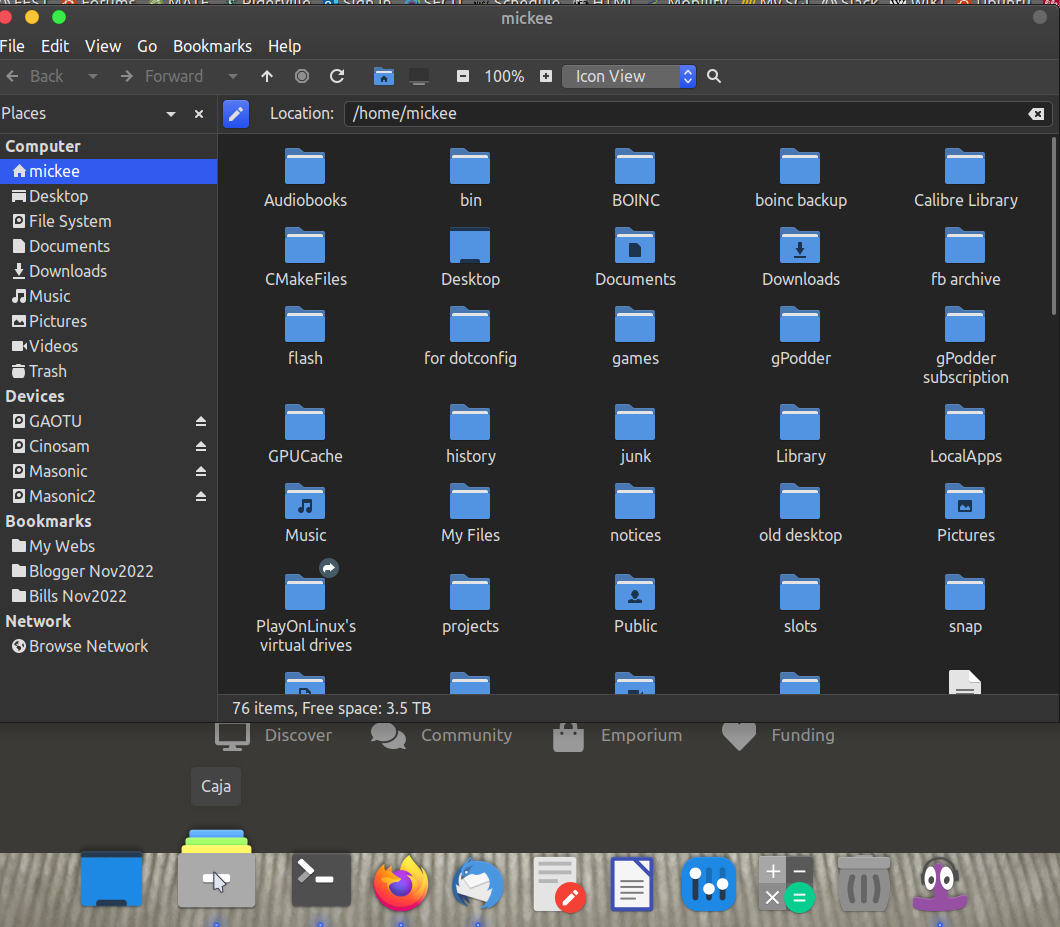Open Discover in background window
This screenshot has height=927, width=1060.
click(273, 736)
